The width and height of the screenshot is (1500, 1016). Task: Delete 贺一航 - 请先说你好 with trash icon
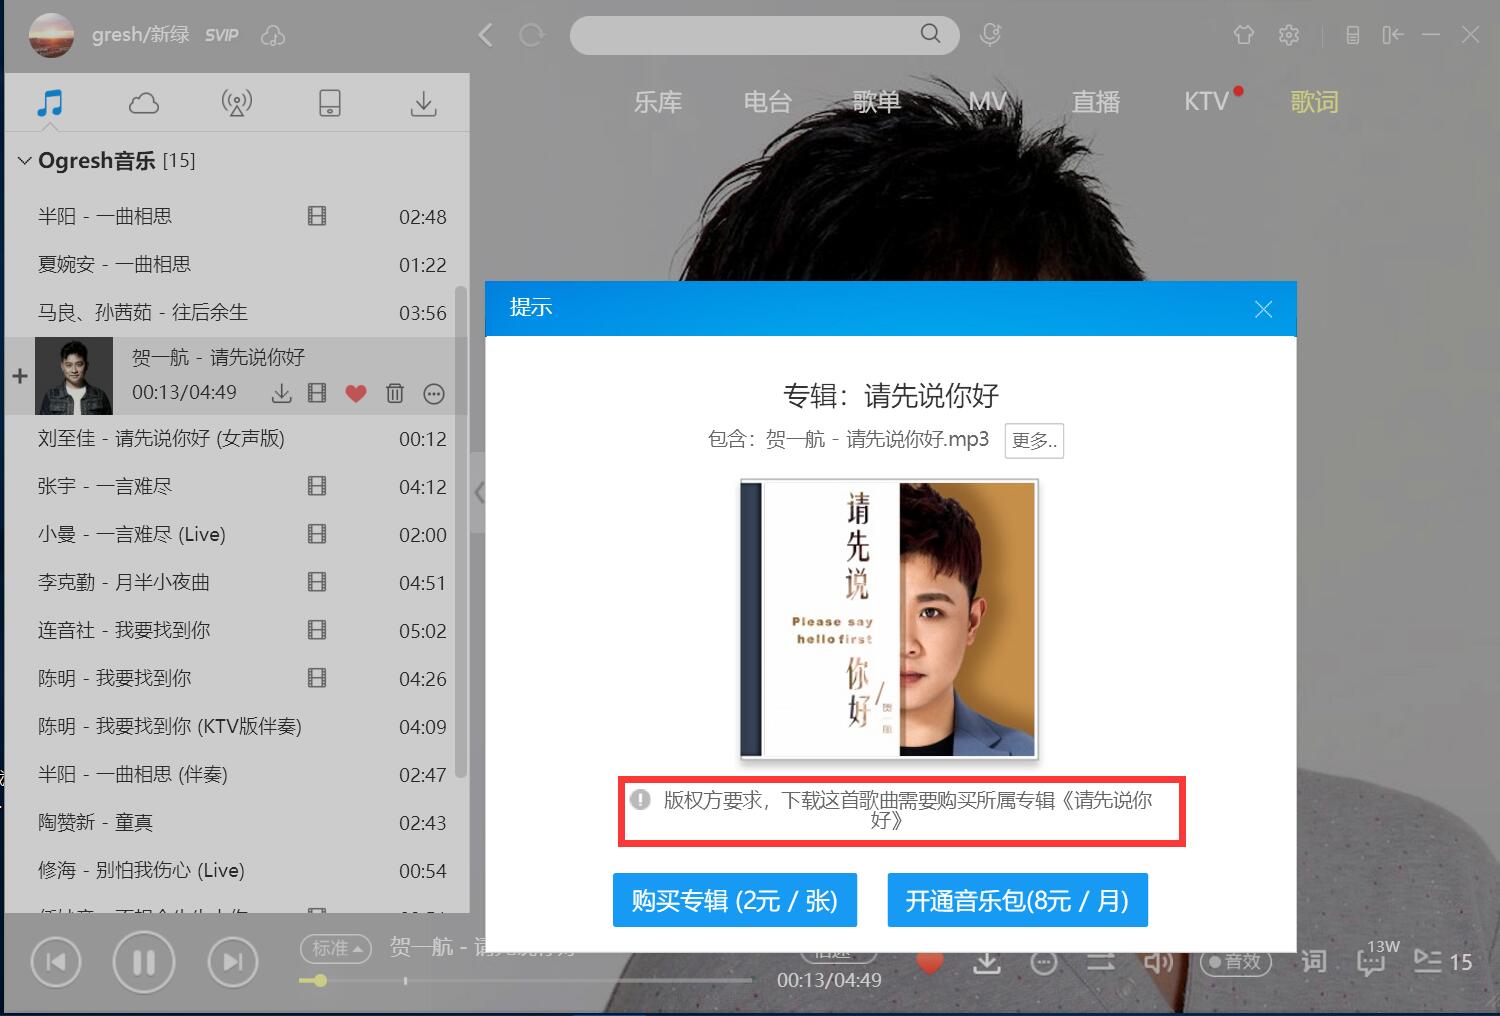(395, 394)
